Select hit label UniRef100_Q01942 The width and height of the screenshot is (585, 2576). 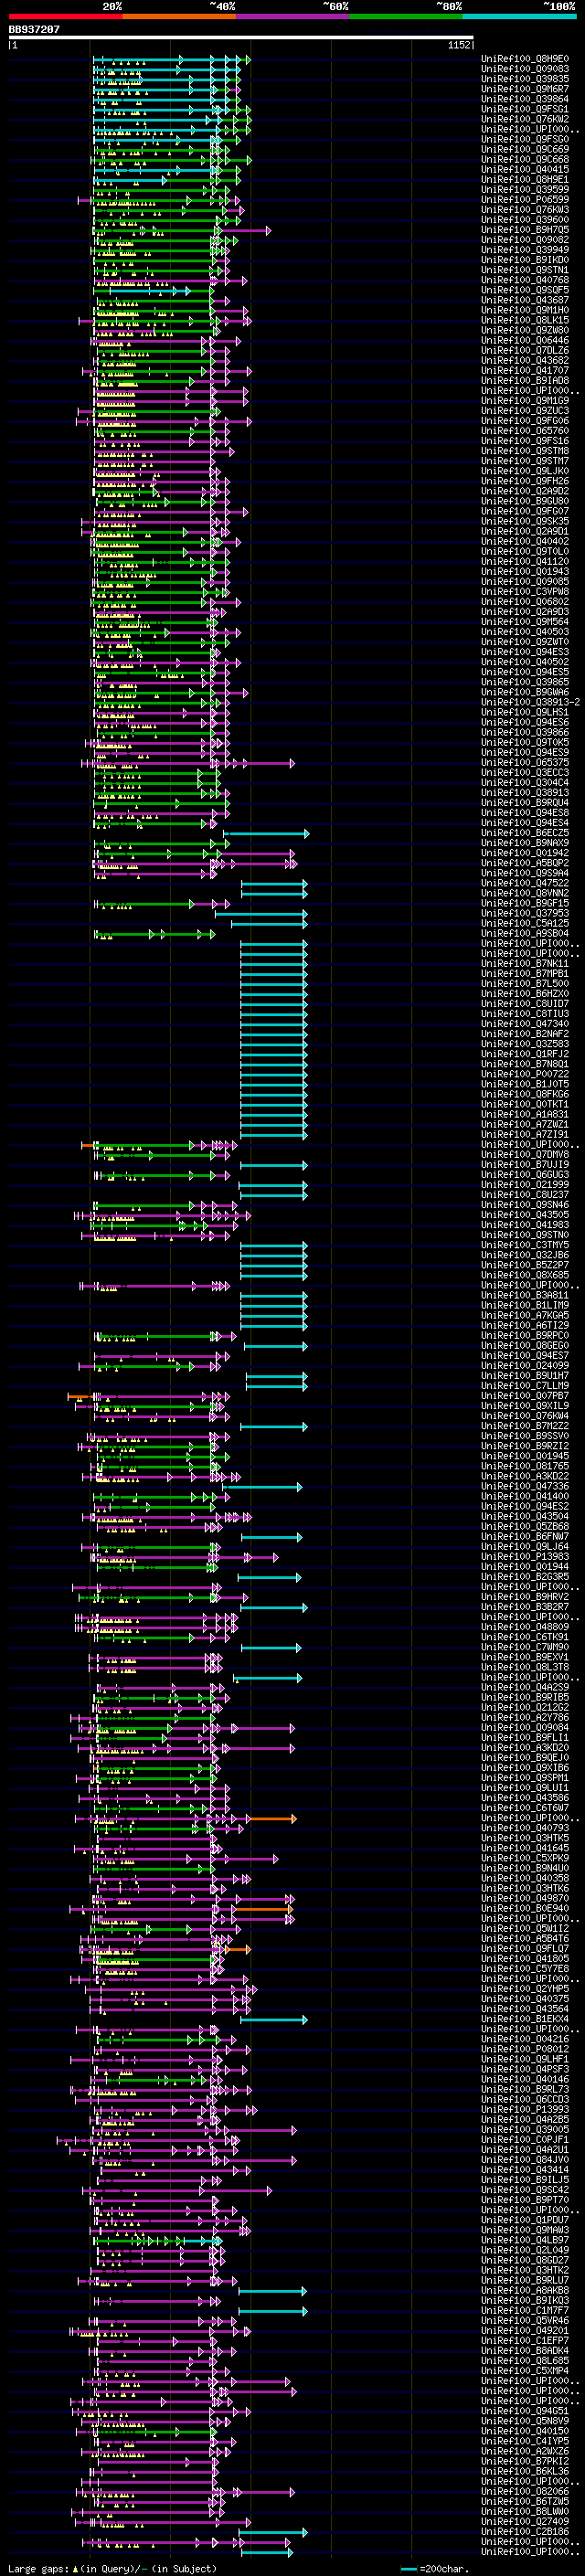tap(525, 853)
